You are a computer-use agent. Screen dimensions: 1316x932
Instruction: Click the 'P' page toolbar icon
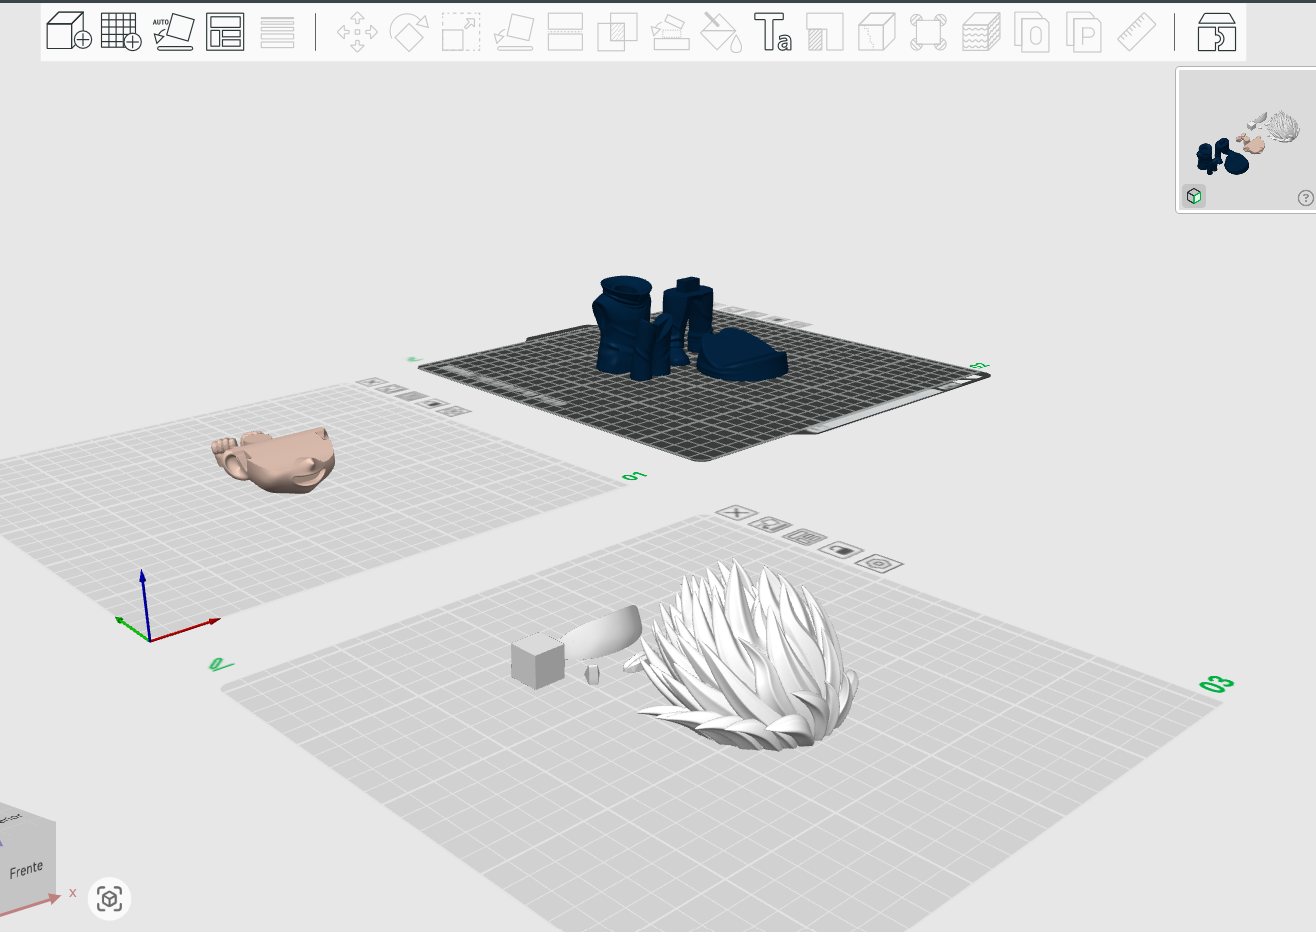tap(1084, 32)
